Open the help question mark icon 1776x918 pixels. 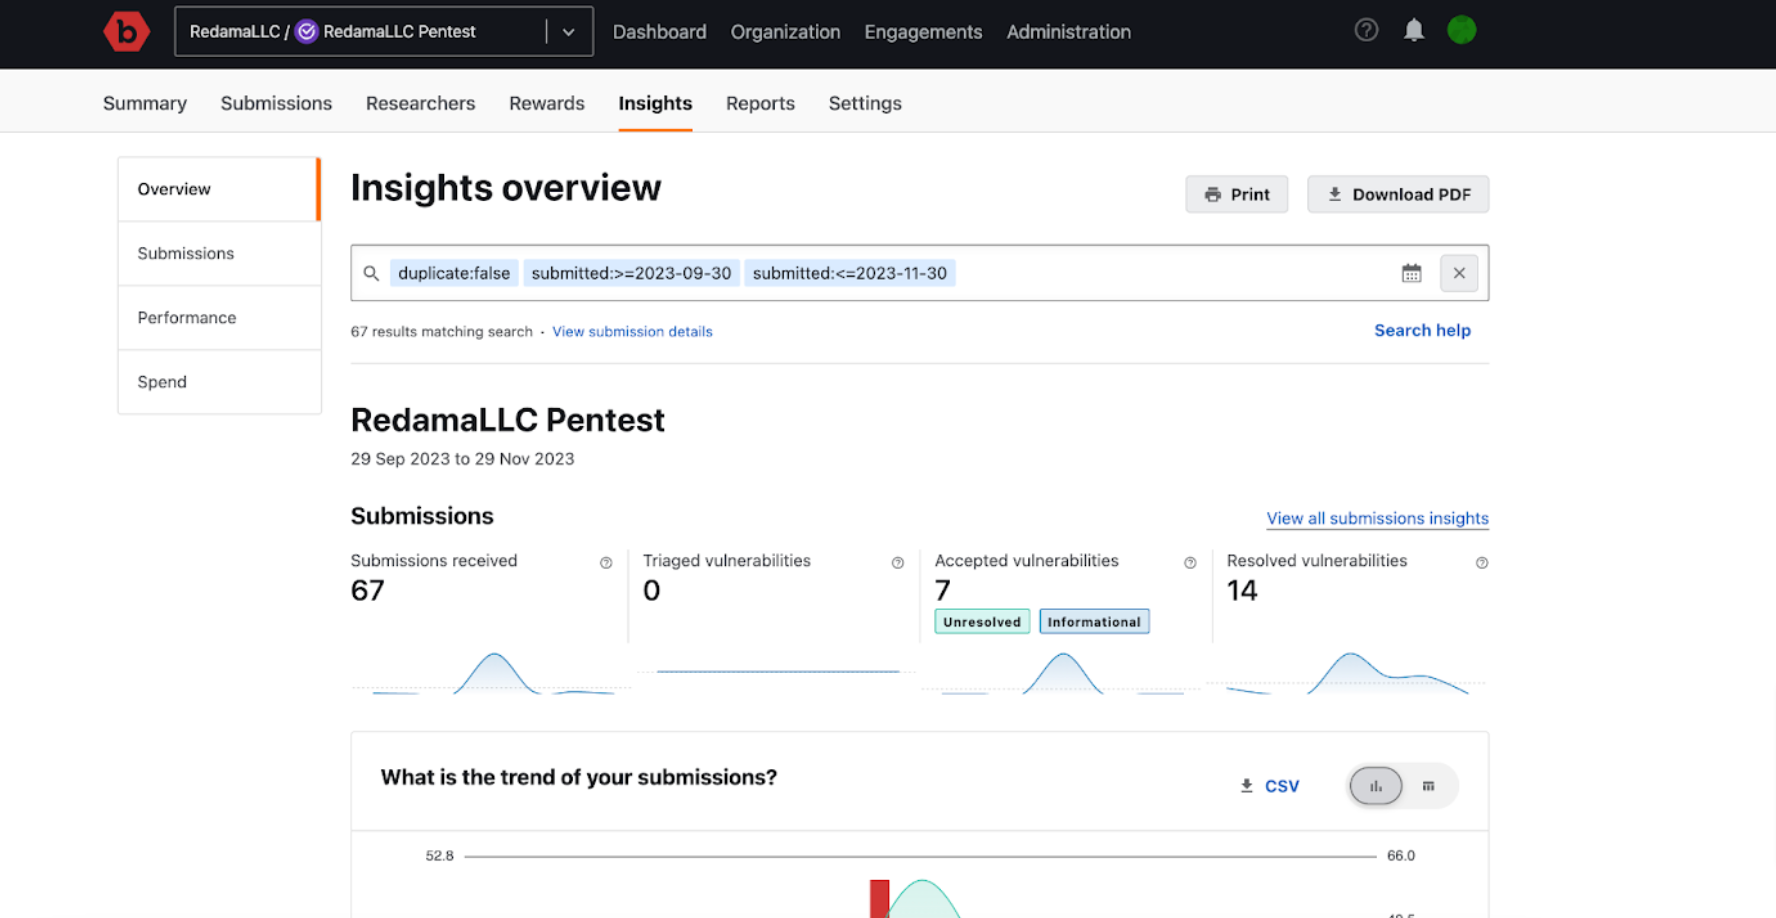pyautogui.click(x=1366, y=30)
